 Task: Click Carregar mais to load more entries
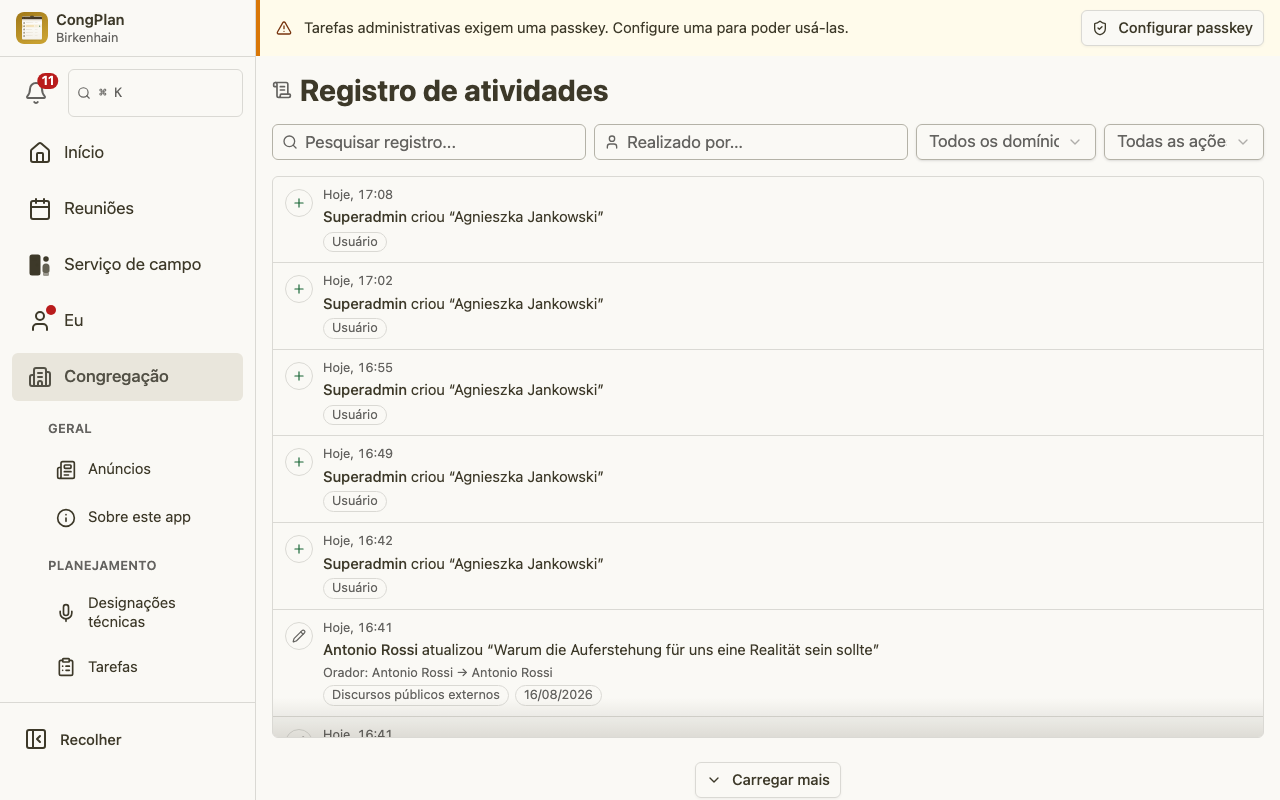768,780
